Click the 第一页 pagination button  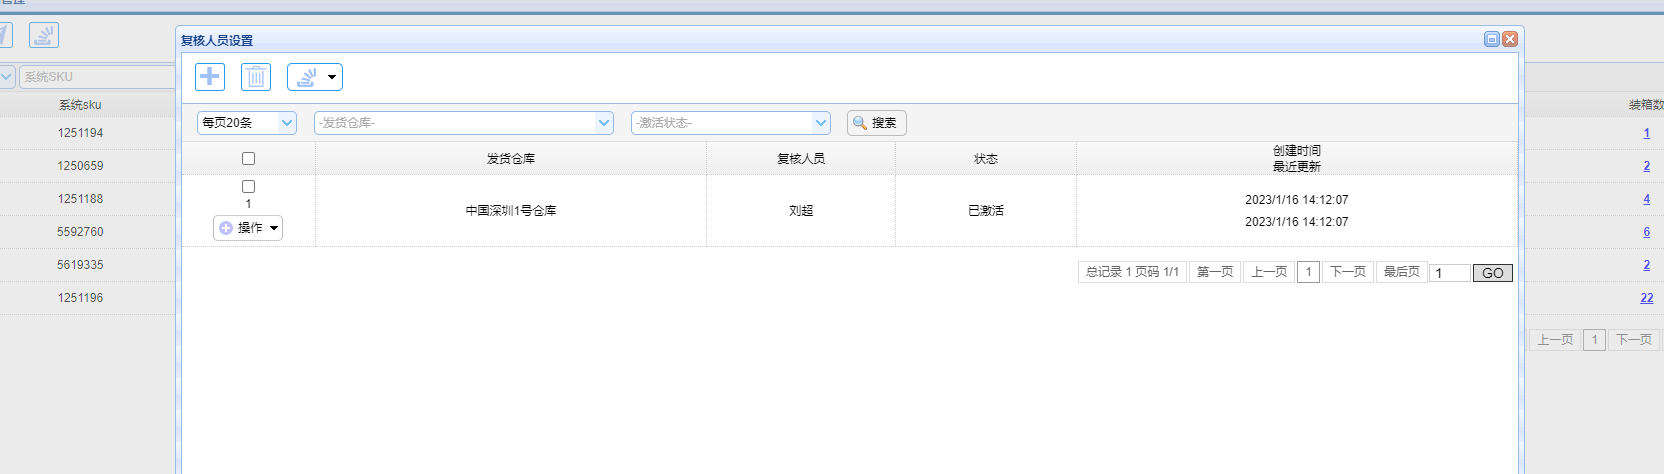1215,272
